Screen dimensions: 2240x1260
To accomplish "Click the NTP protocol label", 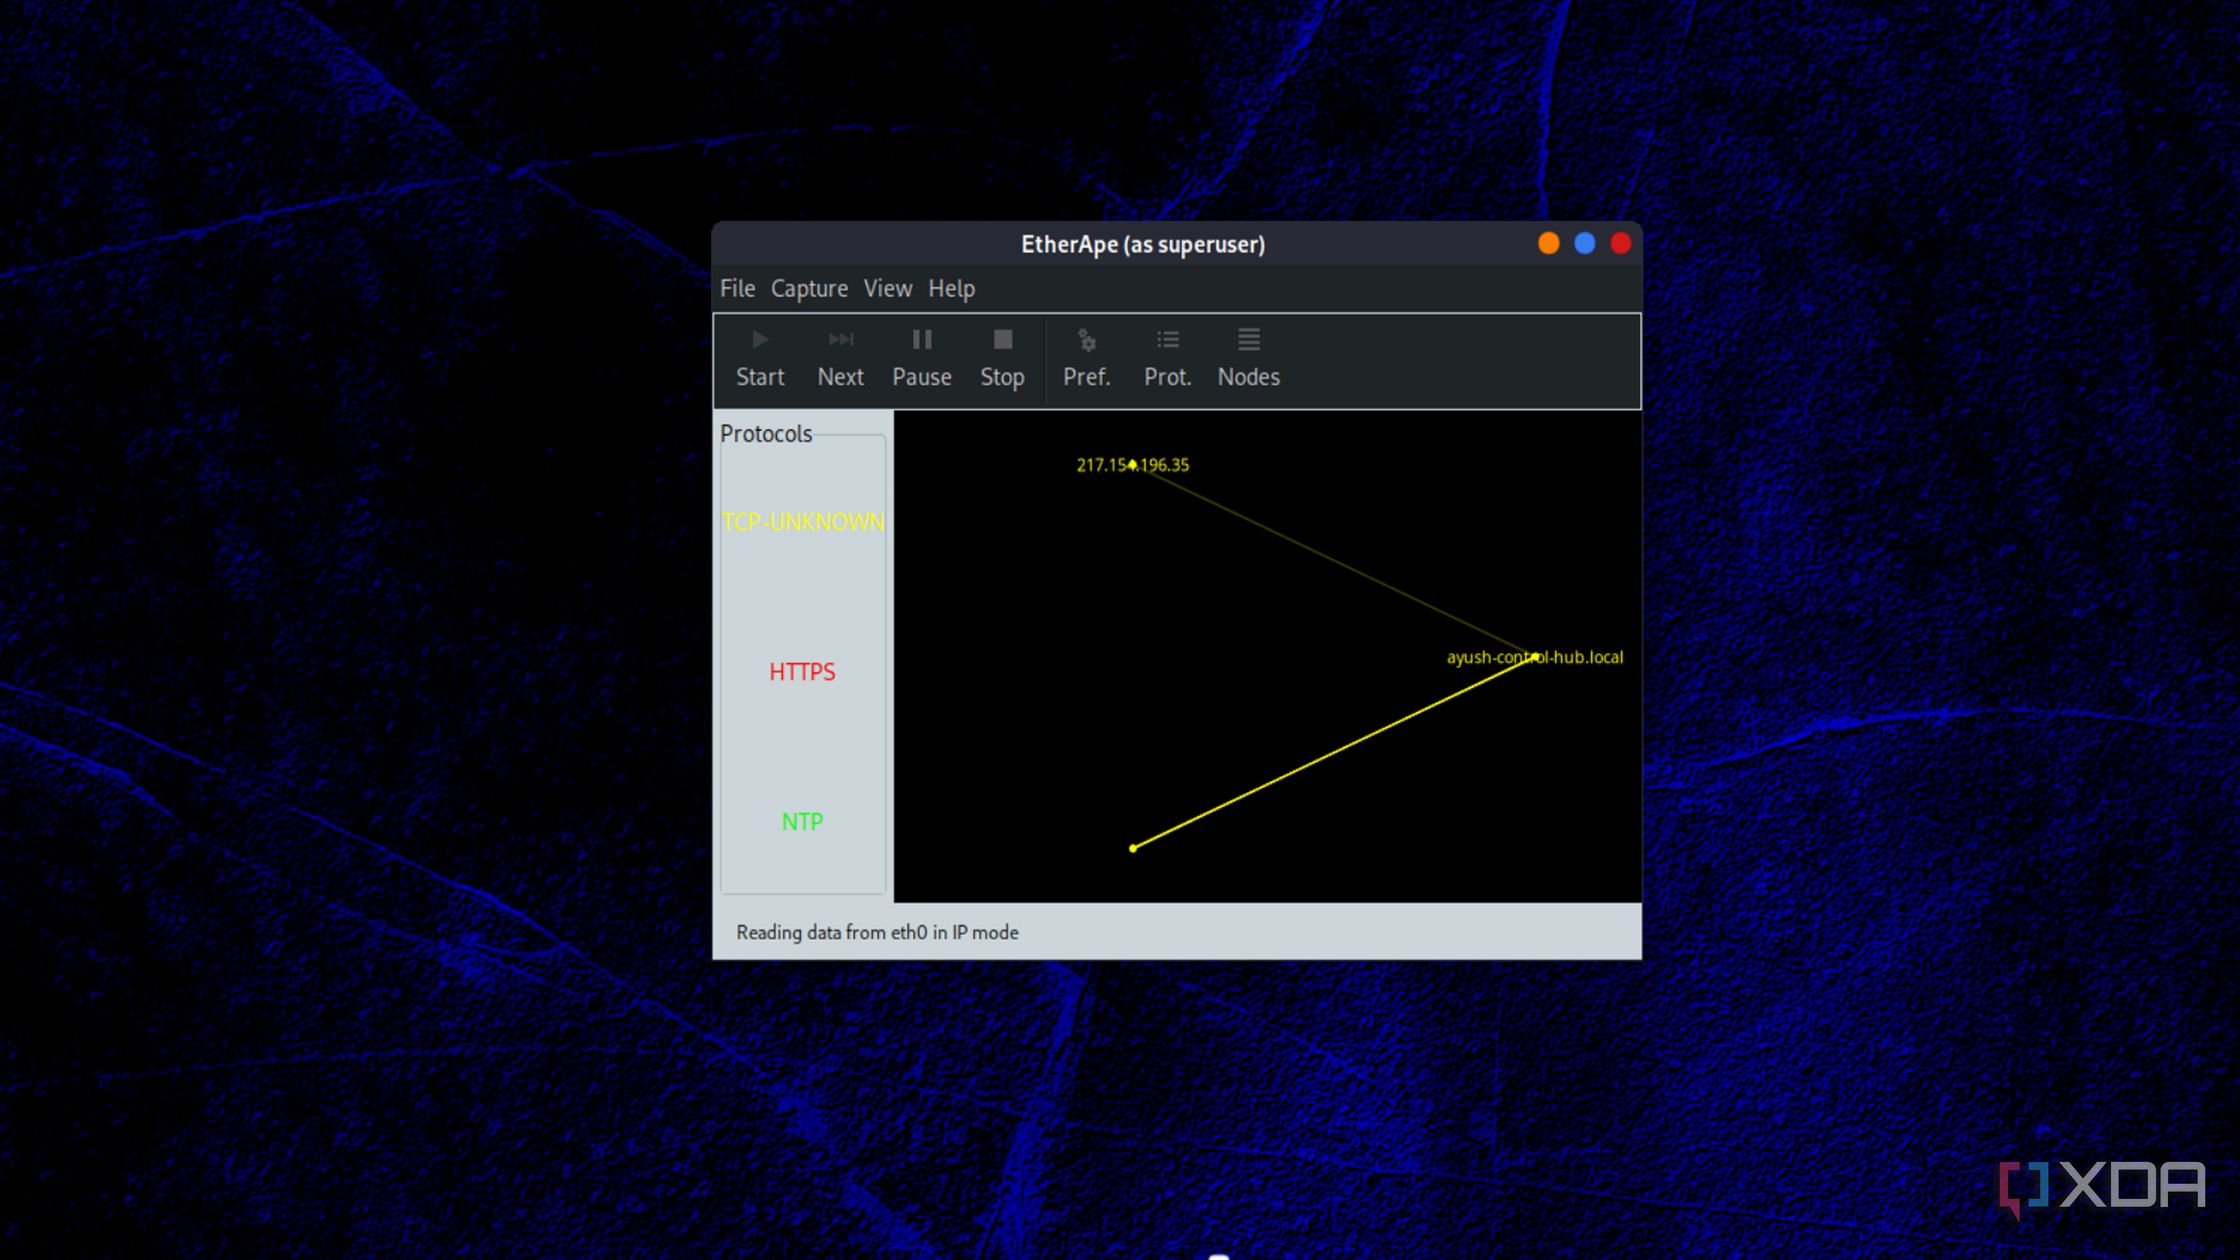I will point(802,822).
